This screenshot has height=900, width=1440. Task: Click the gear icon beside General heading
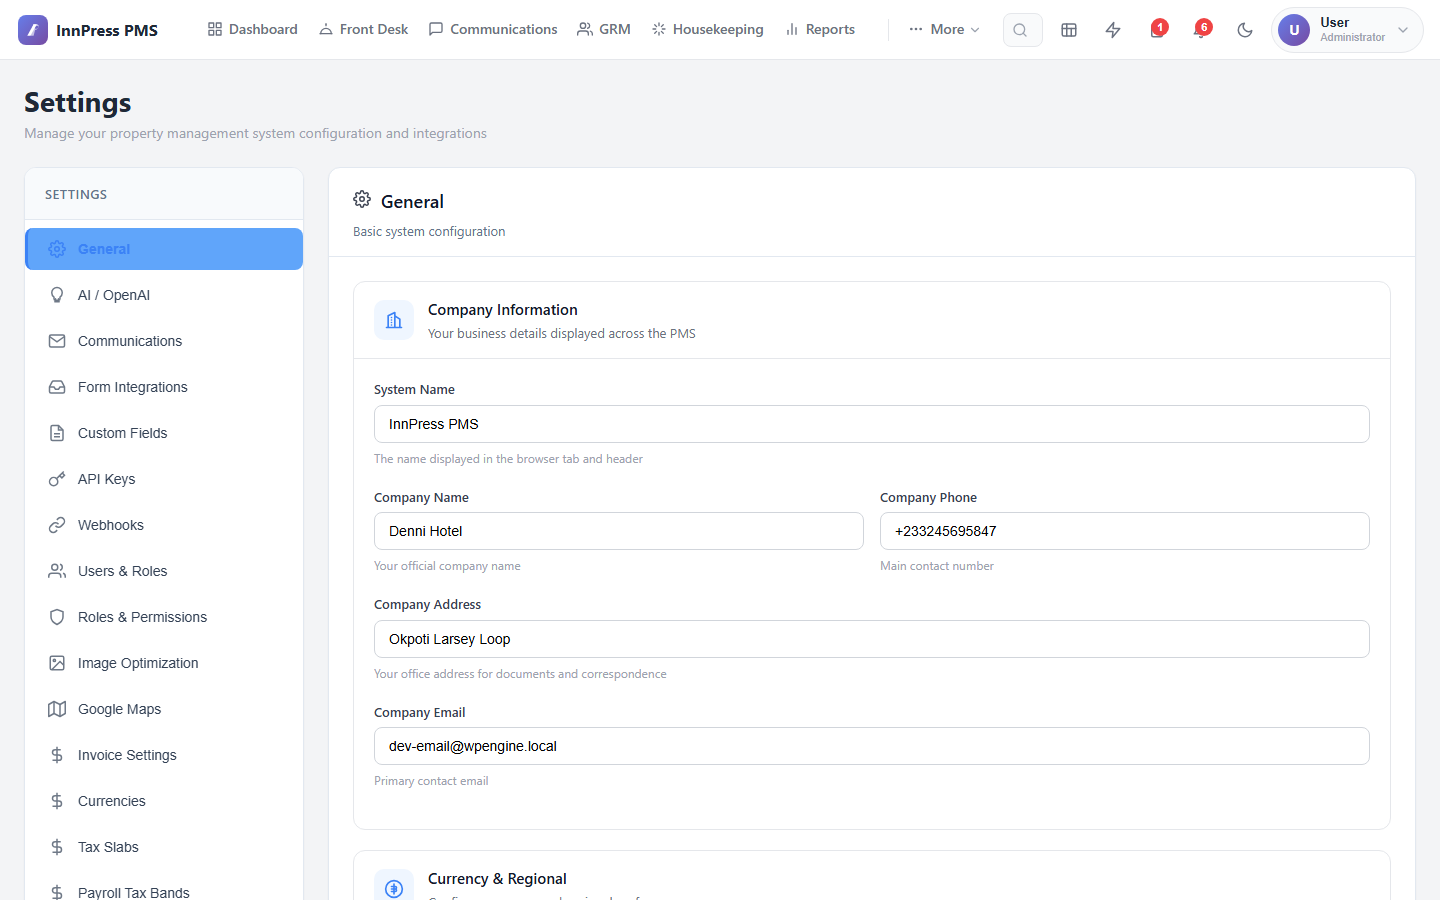tap(362, 200)
